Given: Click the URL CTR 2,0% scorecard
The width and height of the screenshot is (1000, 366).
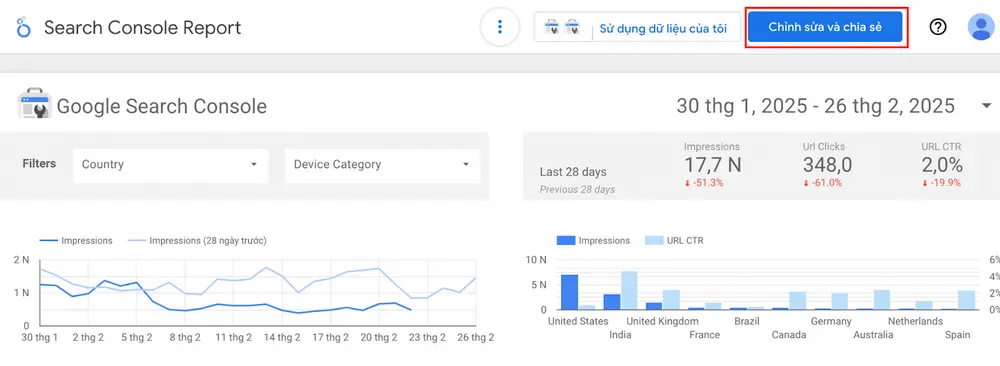Looking at the screenshot, I should (x=941, y=165).
